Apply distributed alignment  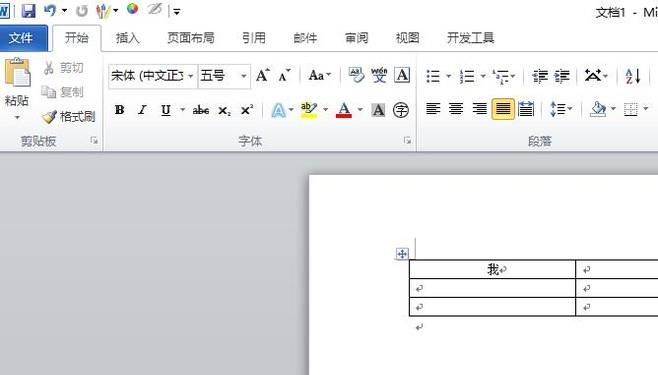pyautogui.click(x=526, y=109)
